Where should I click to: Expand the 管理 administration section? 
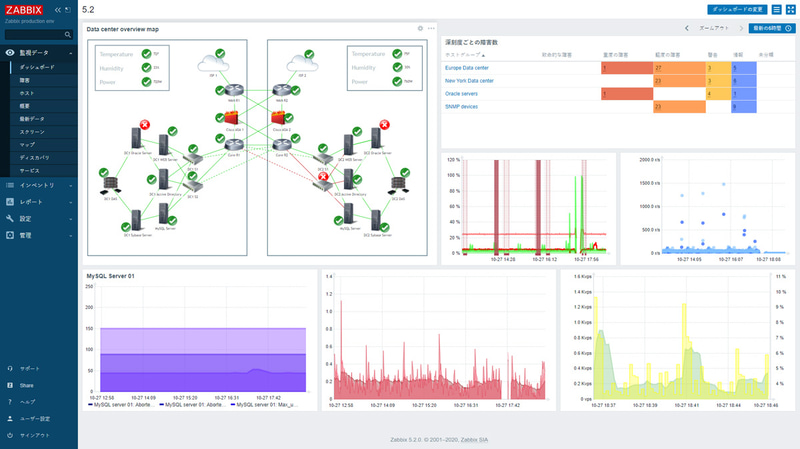click(x=39, y=235)
